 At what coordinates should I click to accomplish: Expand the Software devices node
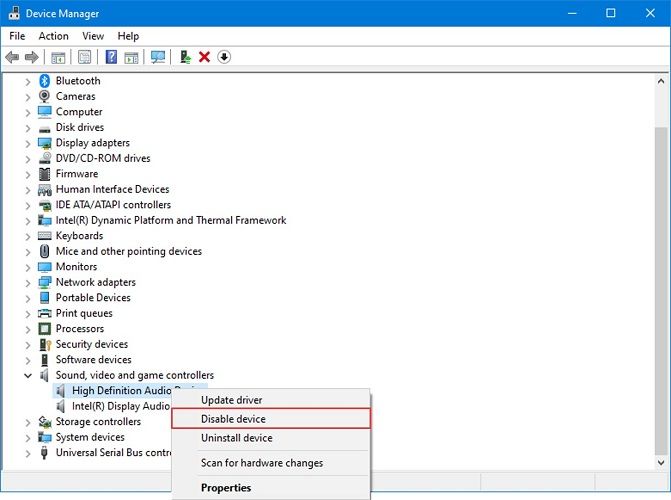point(28,360)
